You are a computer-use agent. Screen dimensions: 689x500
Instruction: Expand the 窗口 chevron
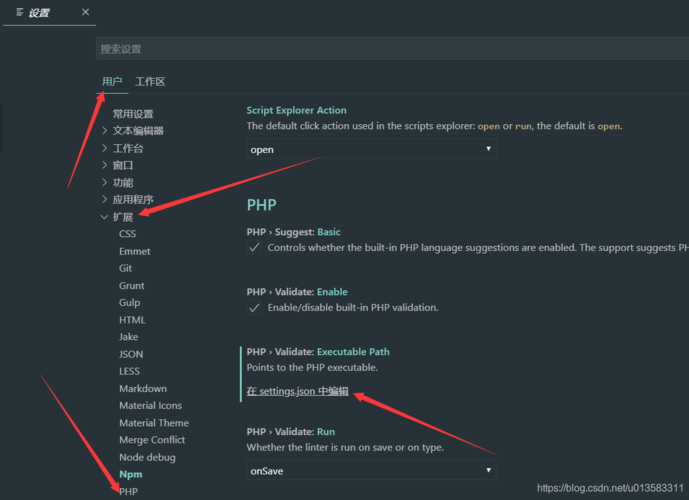click(x=105, y=165)
